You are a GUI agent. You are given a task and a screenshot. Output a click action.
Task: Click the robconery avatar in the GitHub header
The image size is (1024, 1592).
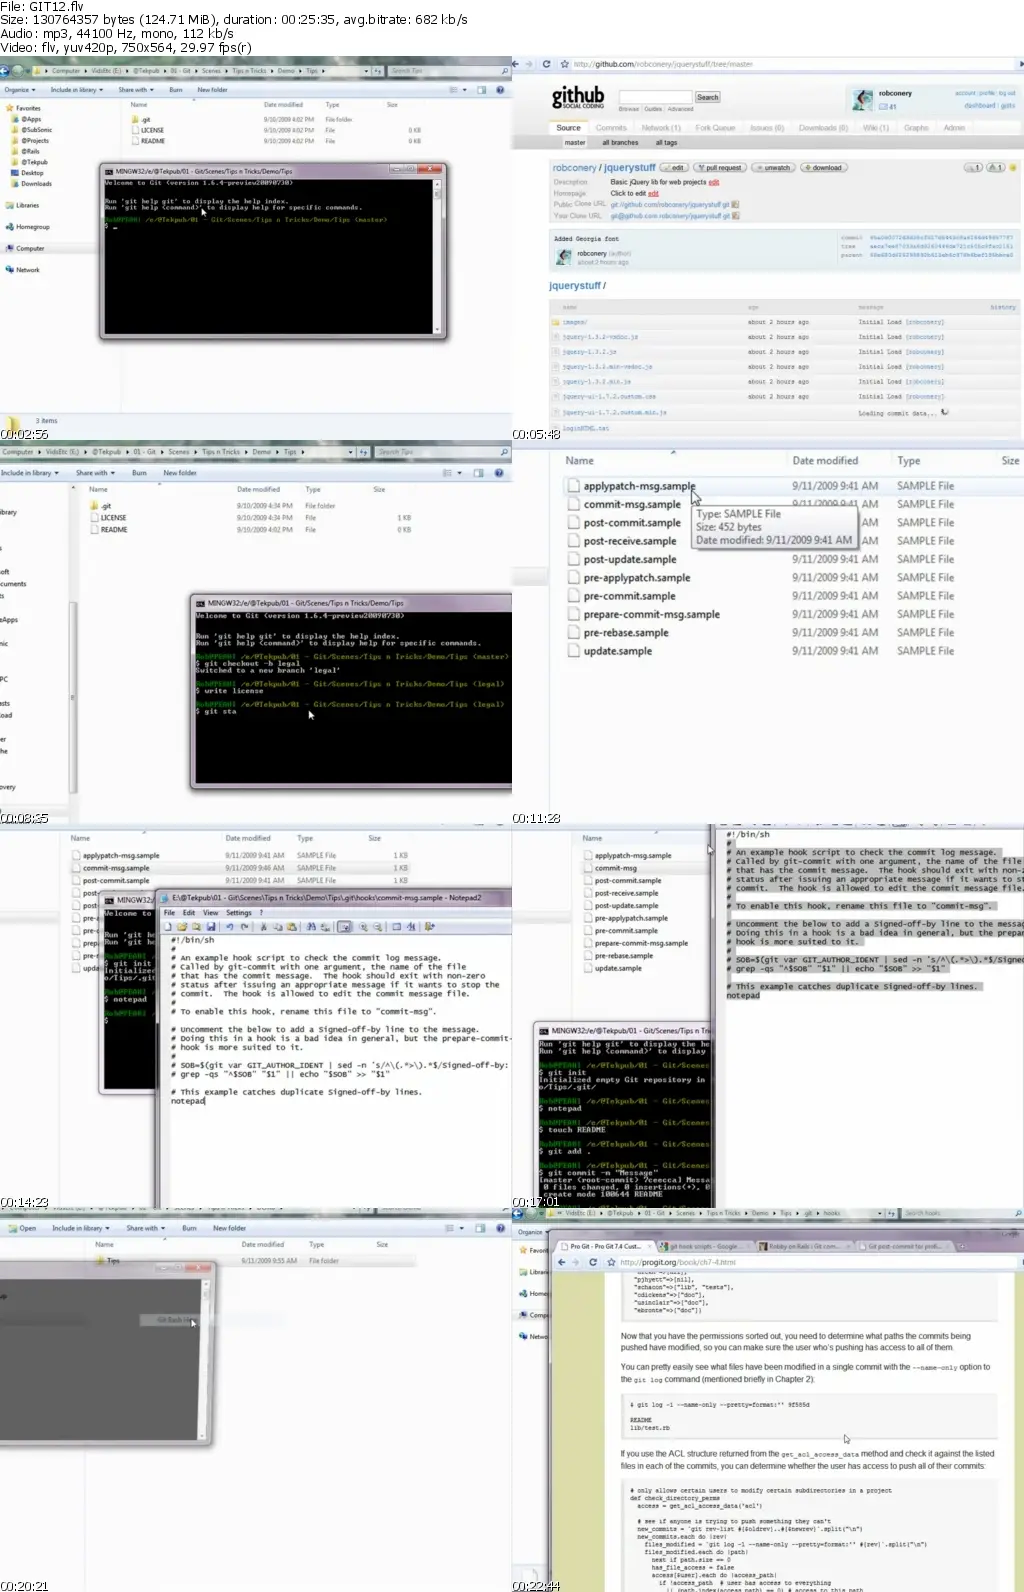(x=863, y=99)
